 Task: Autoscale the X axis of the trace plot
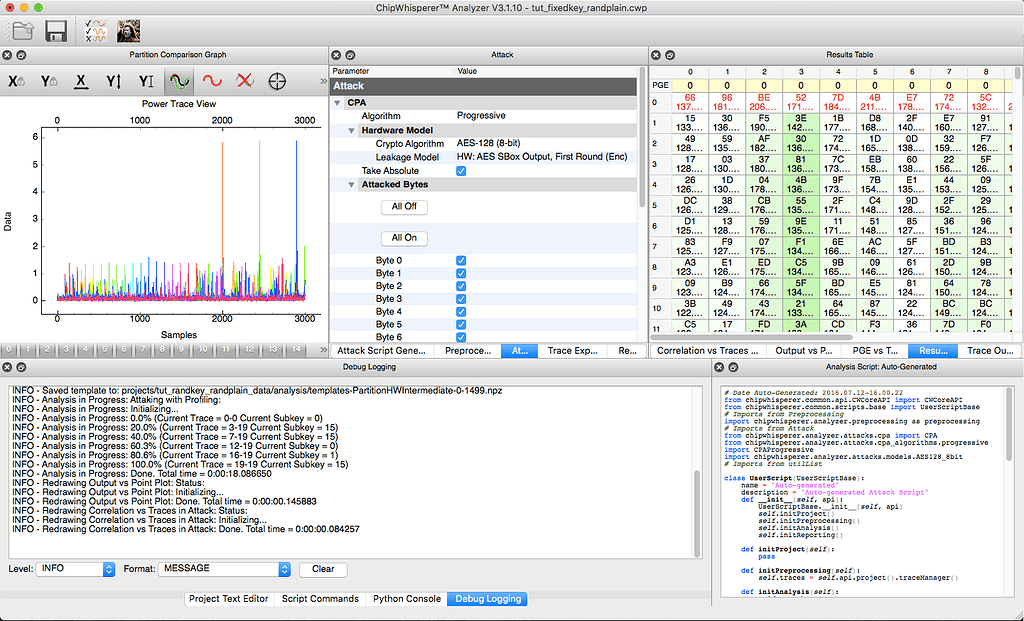81,80
